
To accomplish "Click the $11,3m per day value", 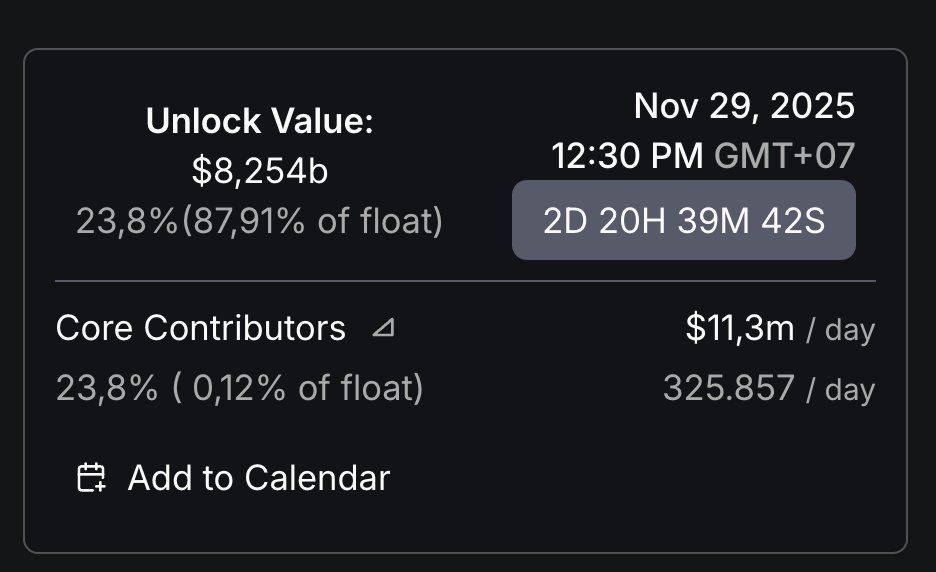I will click(740, 328).
